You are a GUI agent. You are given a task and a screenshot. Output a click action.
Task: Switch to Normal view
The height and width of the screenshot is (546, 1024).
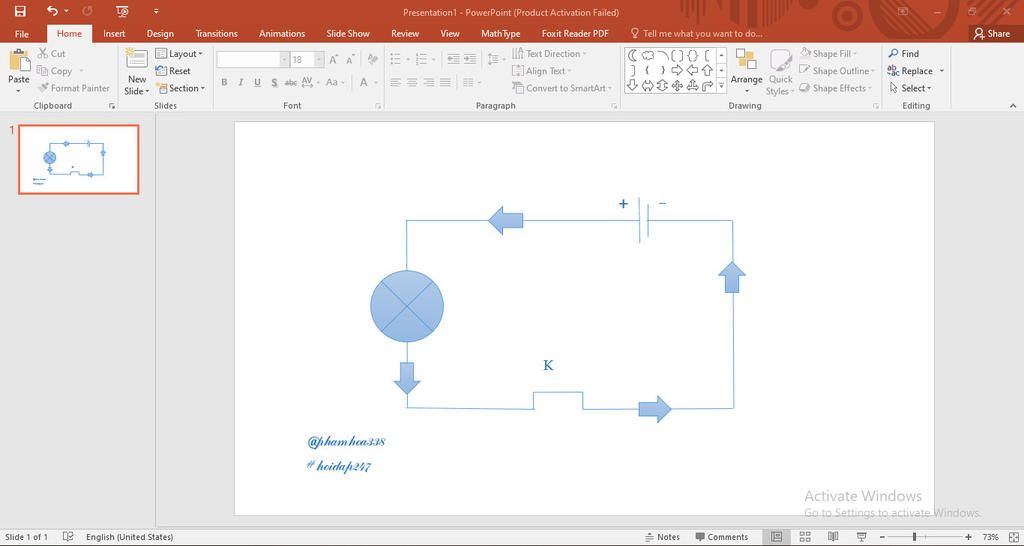point(776,537)
